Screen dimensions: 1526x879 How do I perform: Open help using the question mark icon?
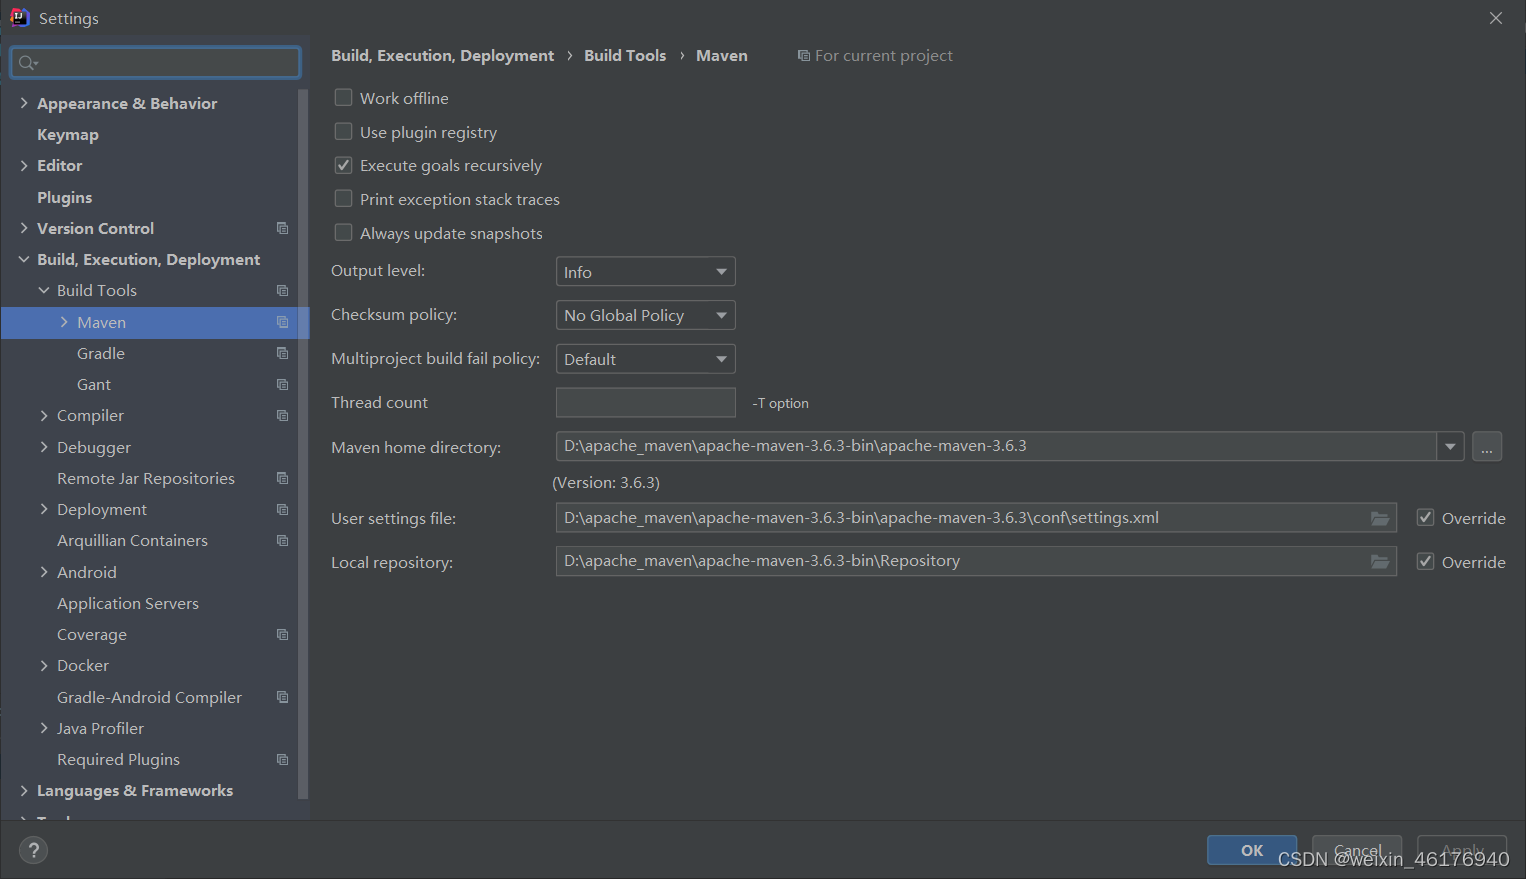click(x=33, y=850)
